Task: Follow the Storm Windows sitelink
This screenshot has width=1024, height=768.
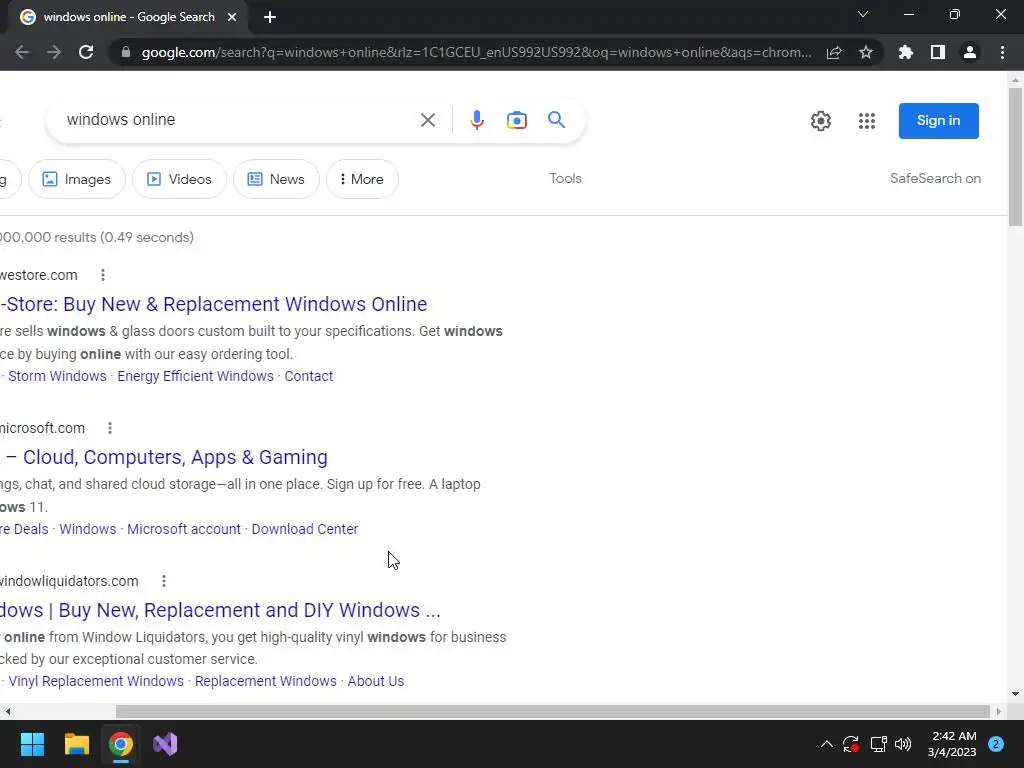Action: click(57, 376)
